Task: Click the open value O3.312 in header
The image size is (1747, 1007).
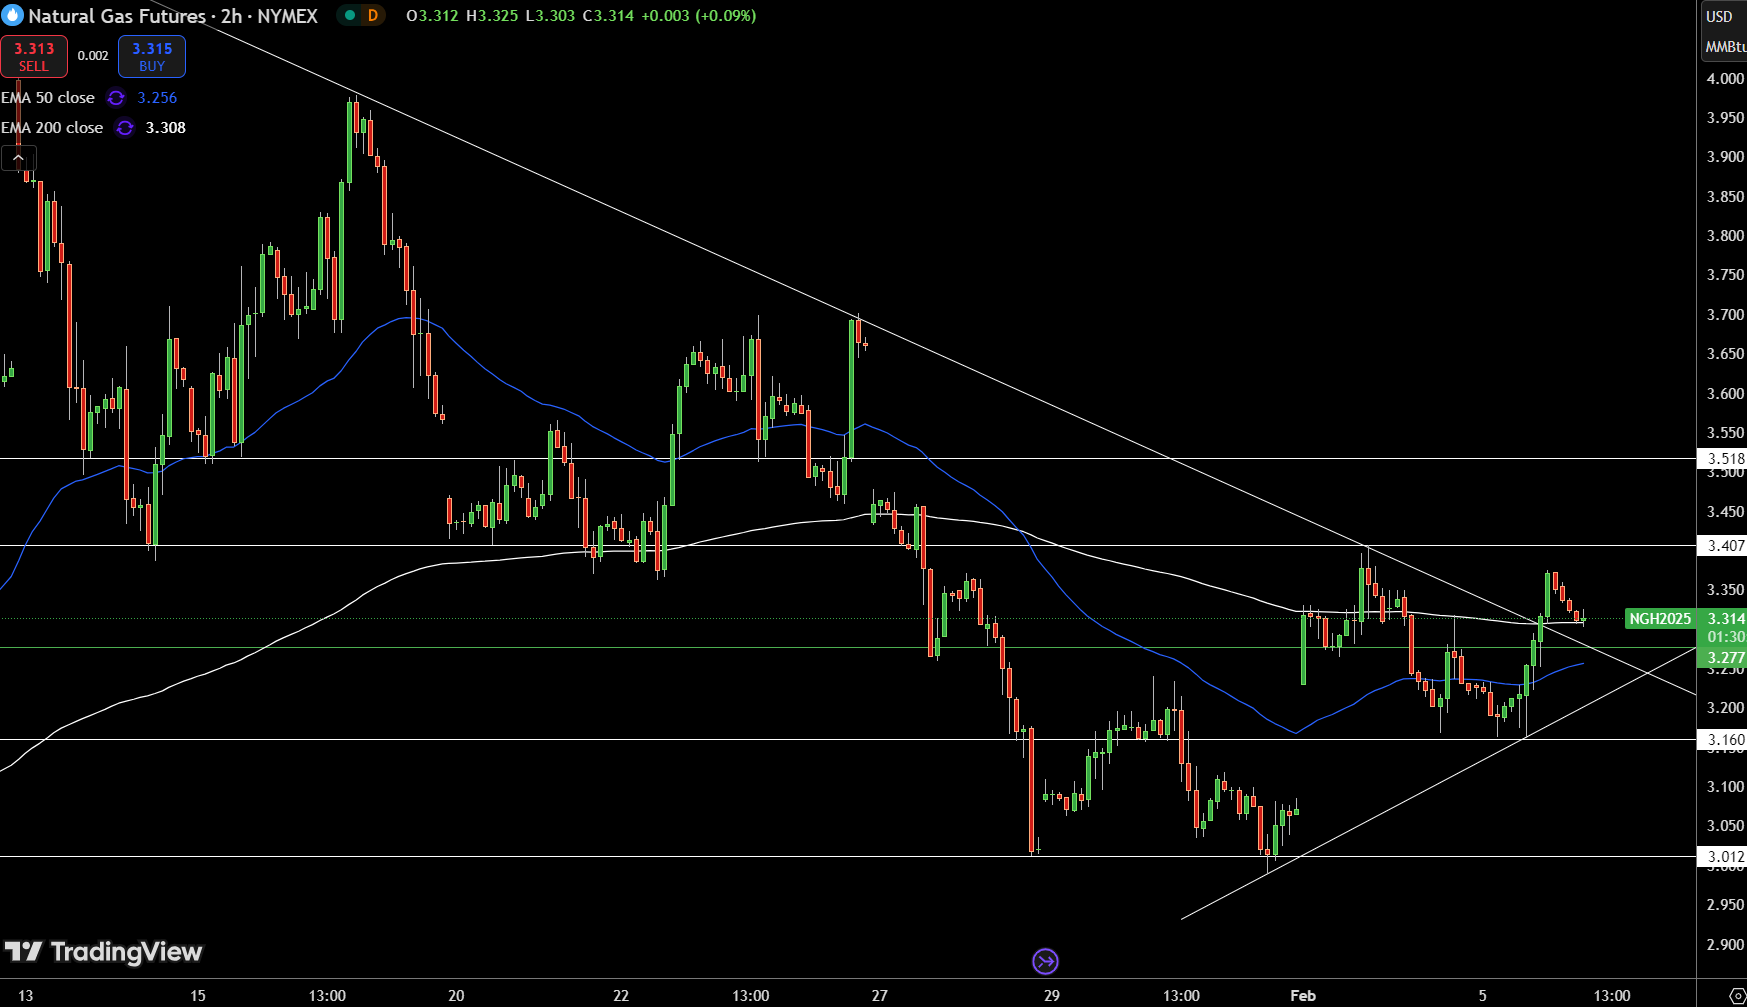Action: tap(433, 16)
